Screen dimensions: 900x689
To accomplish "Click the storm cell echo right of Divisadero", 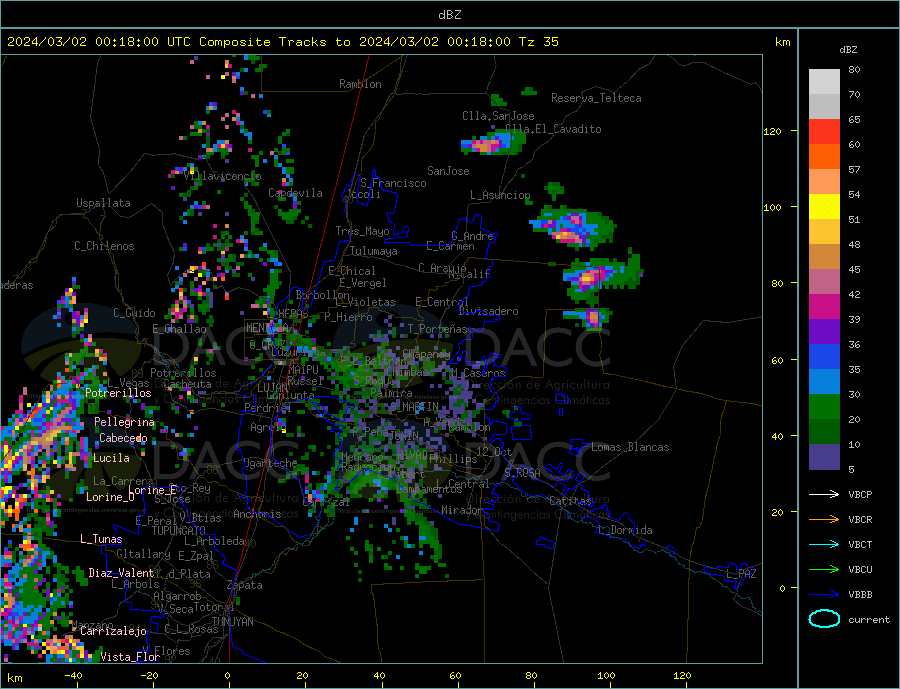I will coord(590,318).
